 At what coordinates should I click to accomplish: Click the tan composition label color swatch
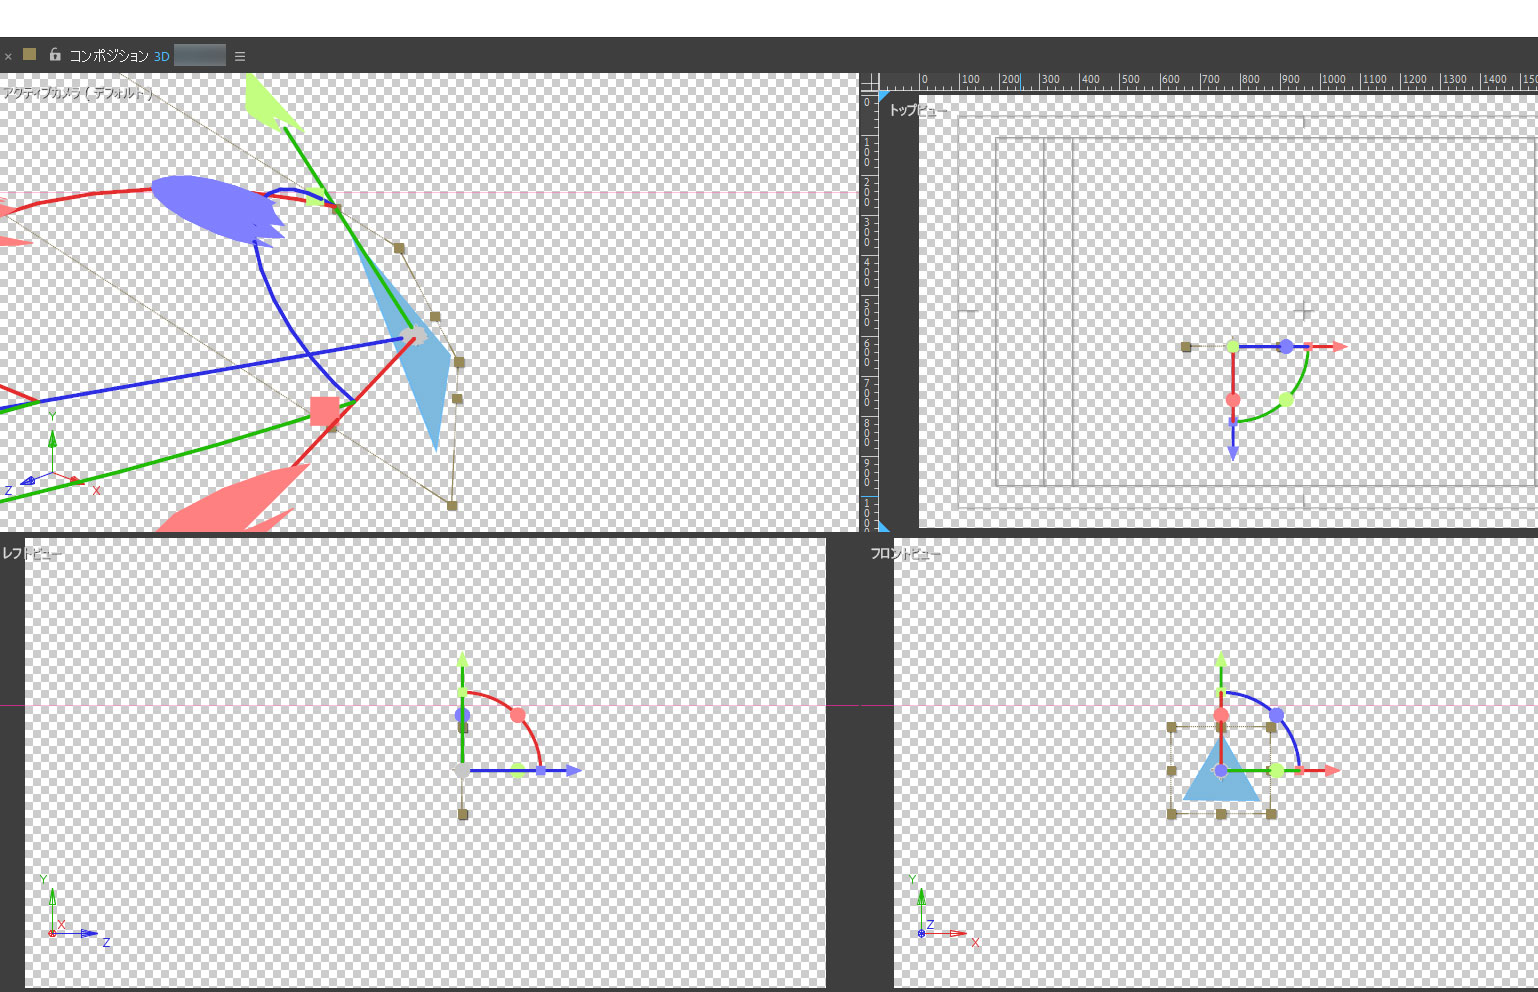pyautogui.click(x=30, y=55)
